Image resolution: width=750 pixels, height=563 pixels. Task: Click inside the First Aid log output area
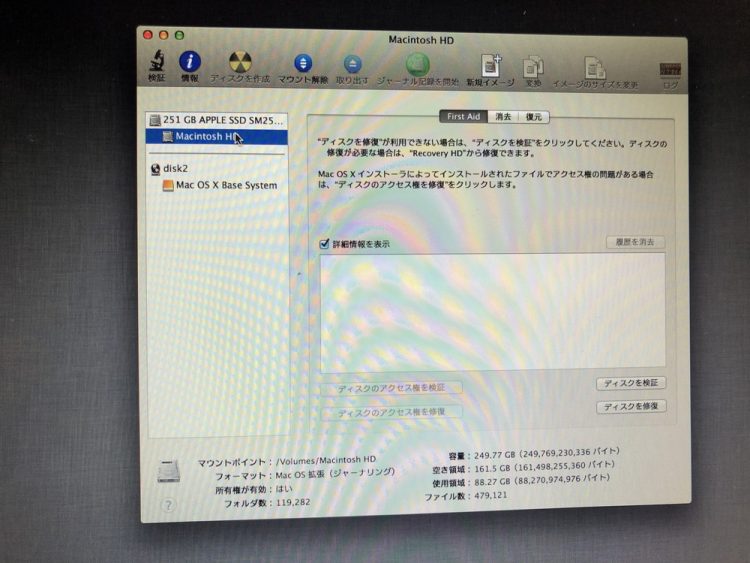(x=492, y=313)
